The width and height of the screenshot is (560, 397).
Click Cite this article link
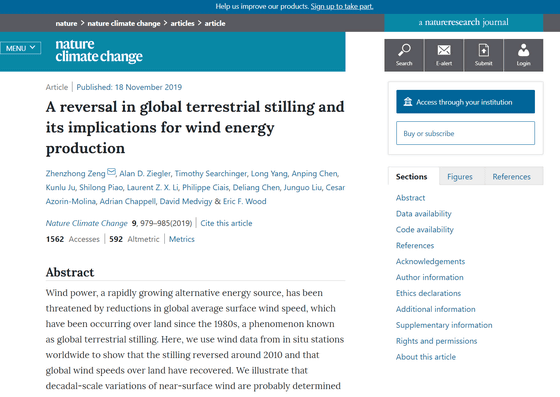pyautogui.click(x=226, y=223)
